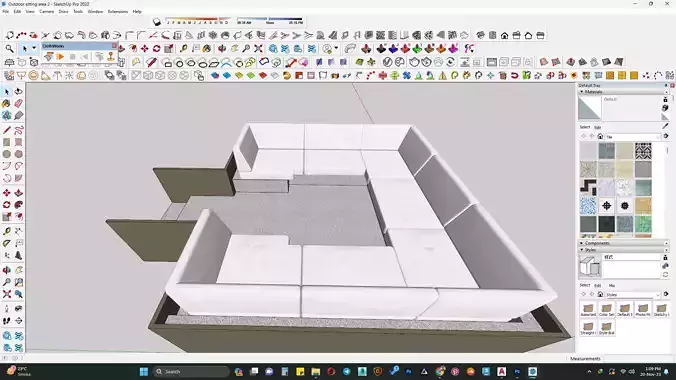
Task: Select the red Line pencil tool
Action: [6, 130]
